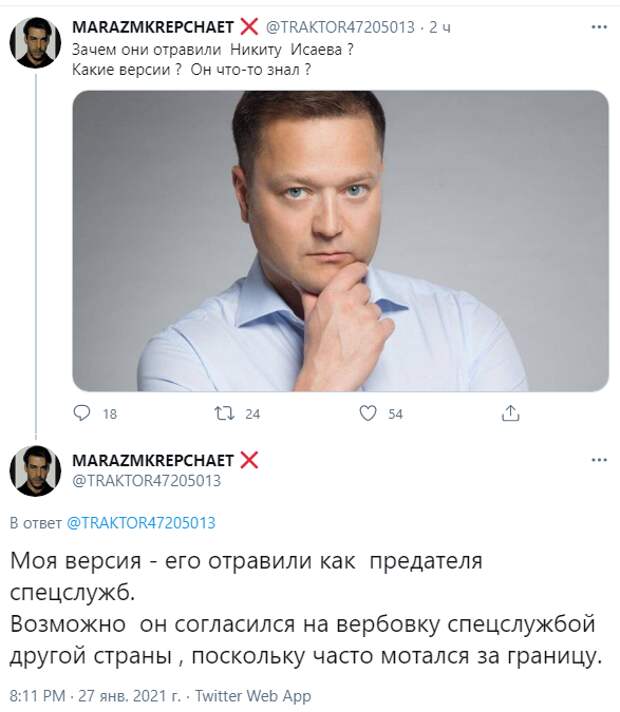Click @TRAKTOR47205013 mention after 'В ответ'
620x712 pixels.
[141, 523]
